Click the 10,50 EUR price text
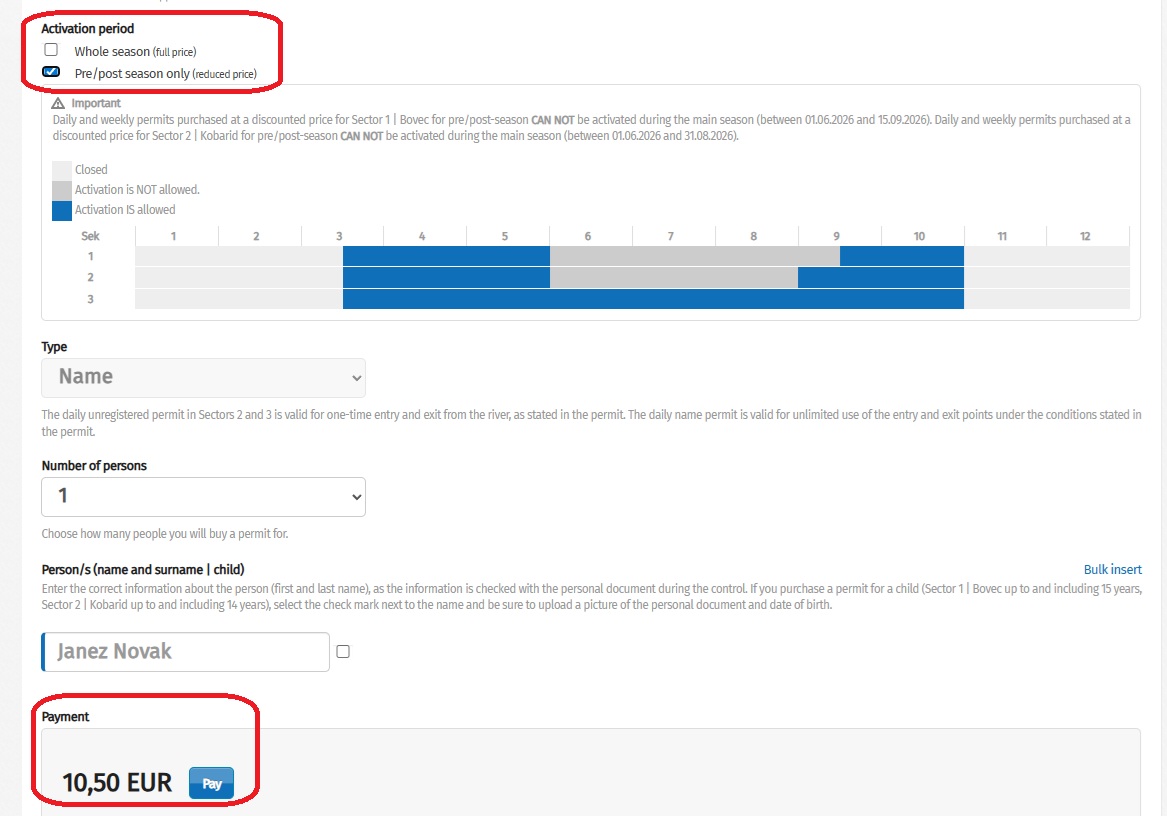Screen dimensions: 1167x816 coord(117,782)
